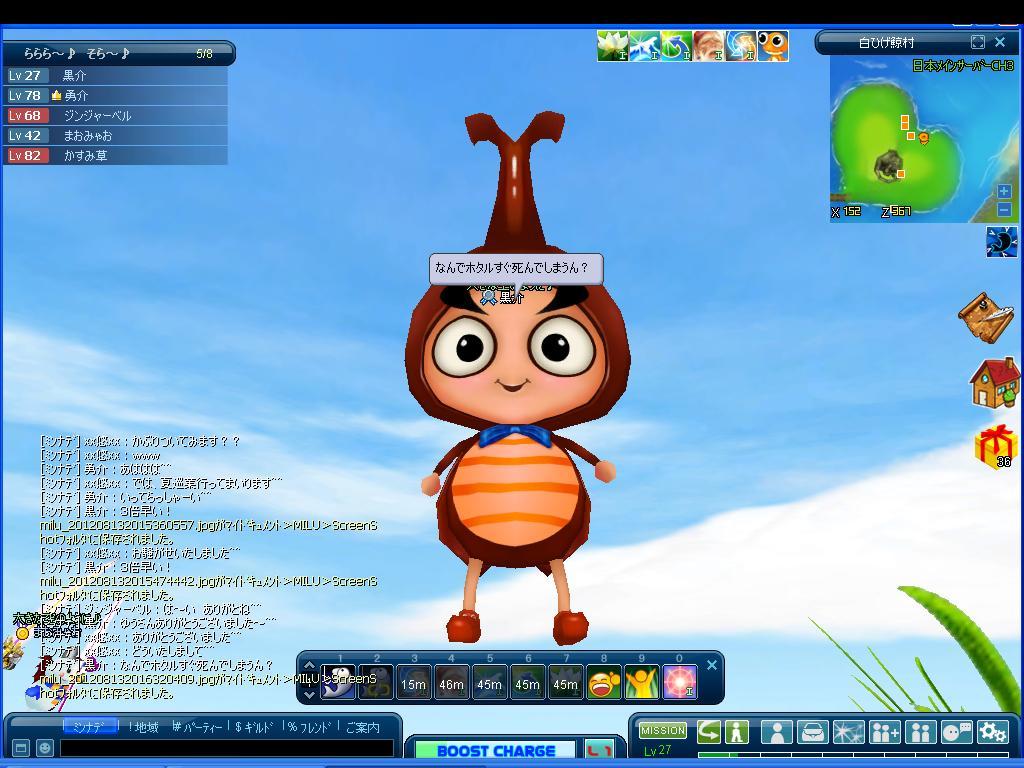This screenshot has height=768, width=1024.
Task: Zoom out the minimap with minus
Action: [1004, 210]
